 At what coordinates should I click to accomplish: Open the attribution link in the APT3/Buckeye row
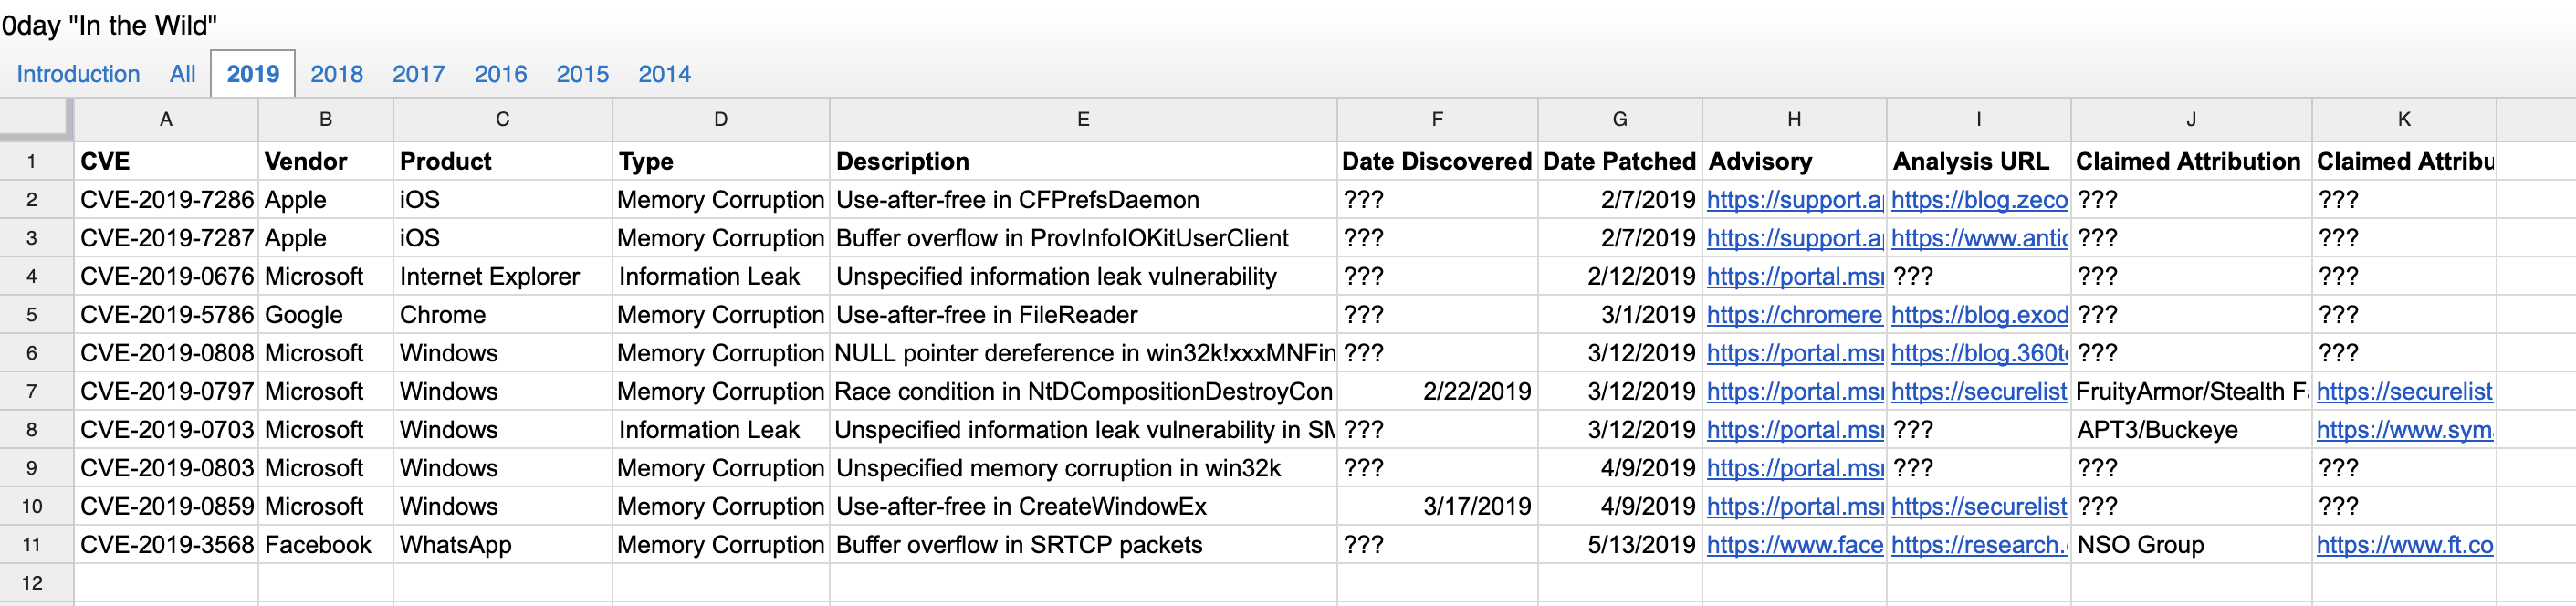[2404, 430]
